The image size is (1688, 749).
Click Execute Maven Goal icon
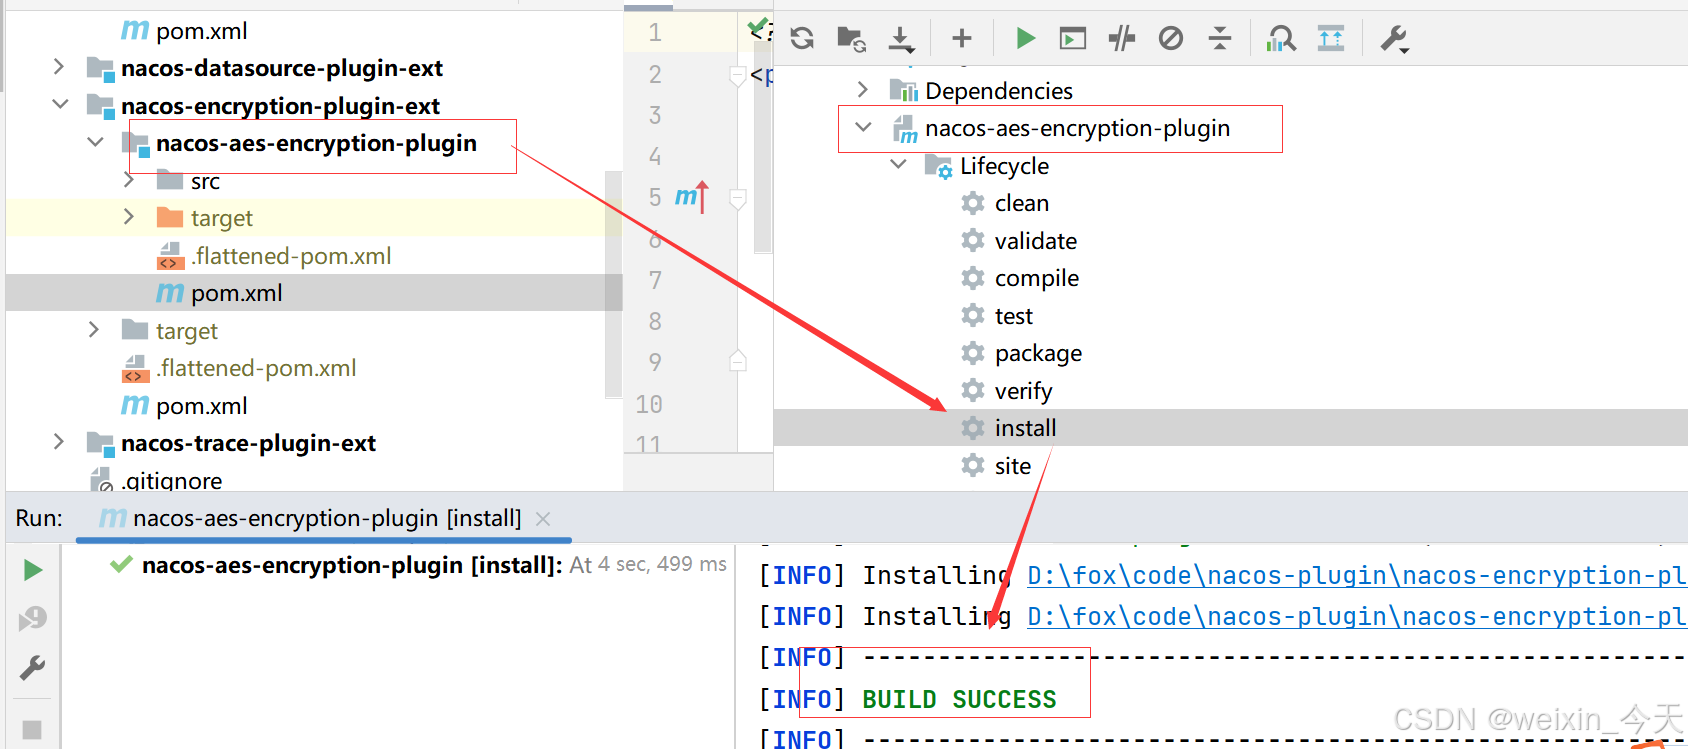tap(1073, 39)
